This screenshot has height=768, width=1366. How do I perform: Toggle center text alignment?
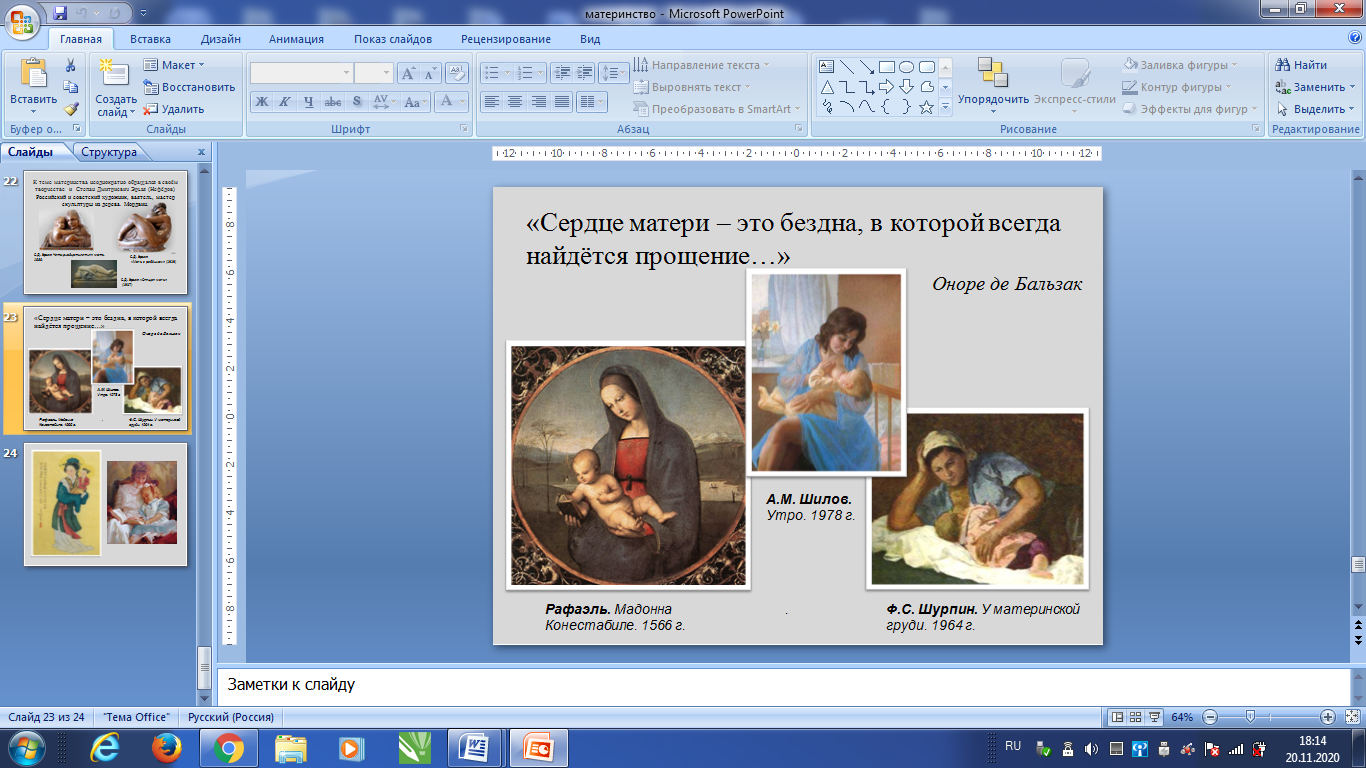coord(514,101)
